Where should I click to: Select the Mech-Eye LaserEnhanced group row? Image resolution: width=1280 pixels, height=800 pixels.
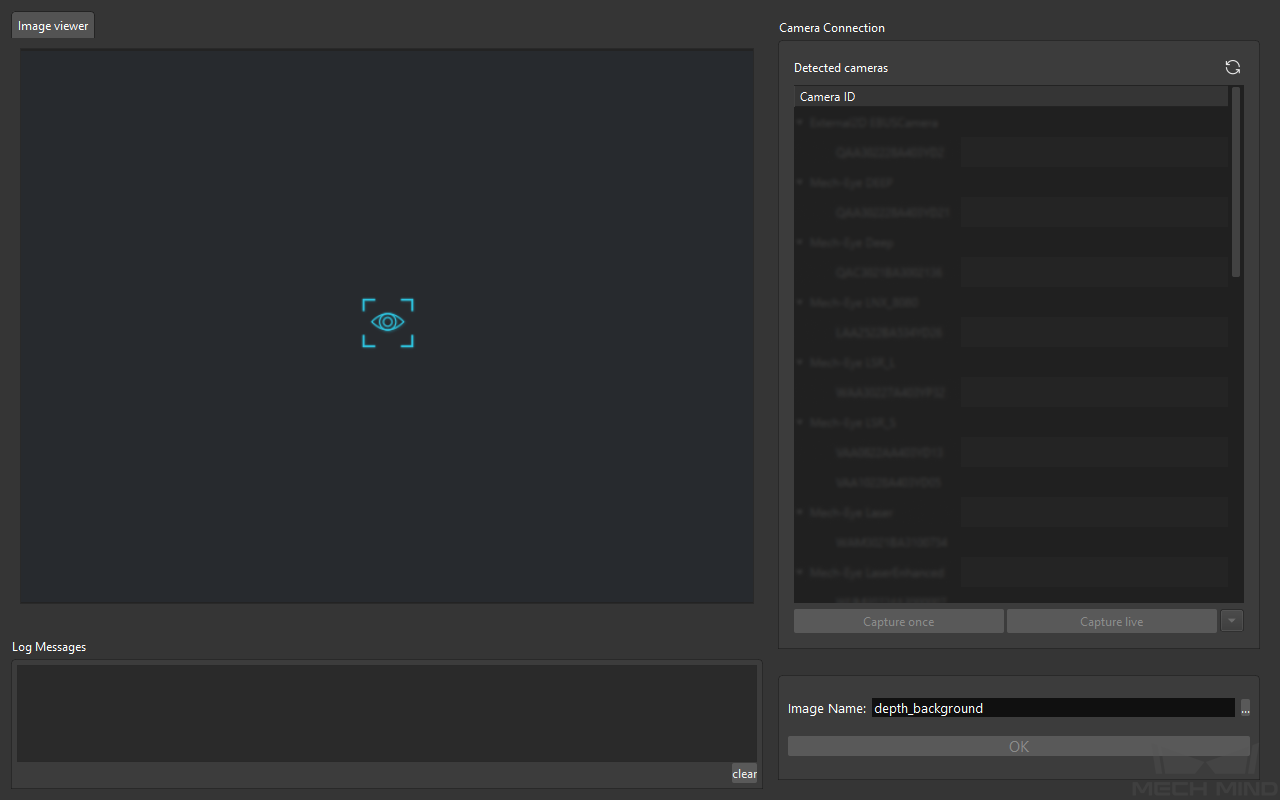point(1011,572)
